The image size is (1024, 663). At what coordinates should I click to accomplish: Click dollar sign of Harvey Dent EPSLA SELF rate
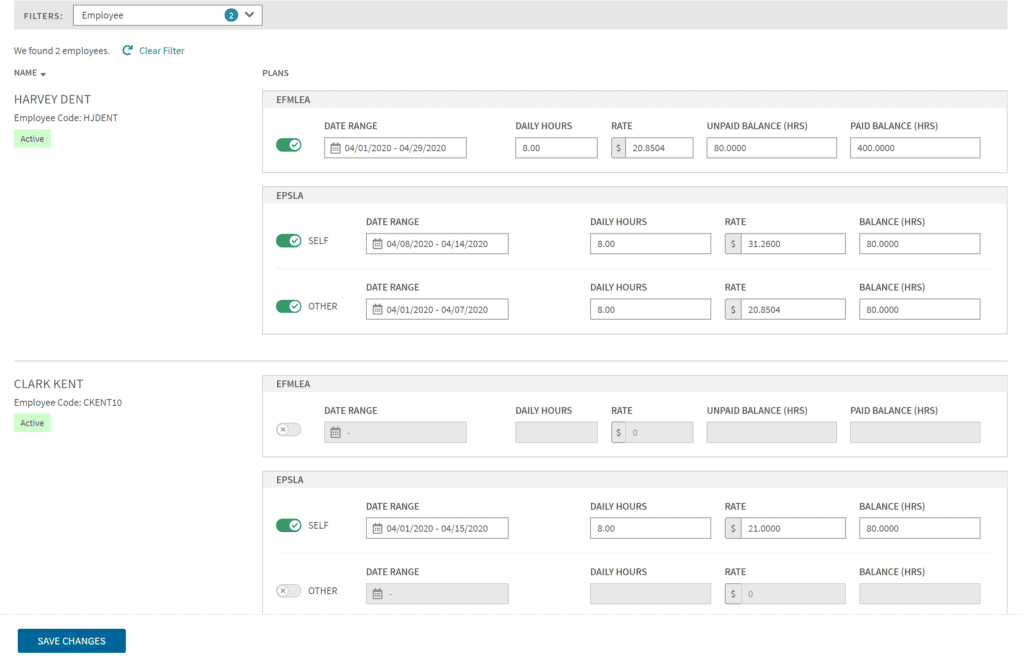coord(733,244)
